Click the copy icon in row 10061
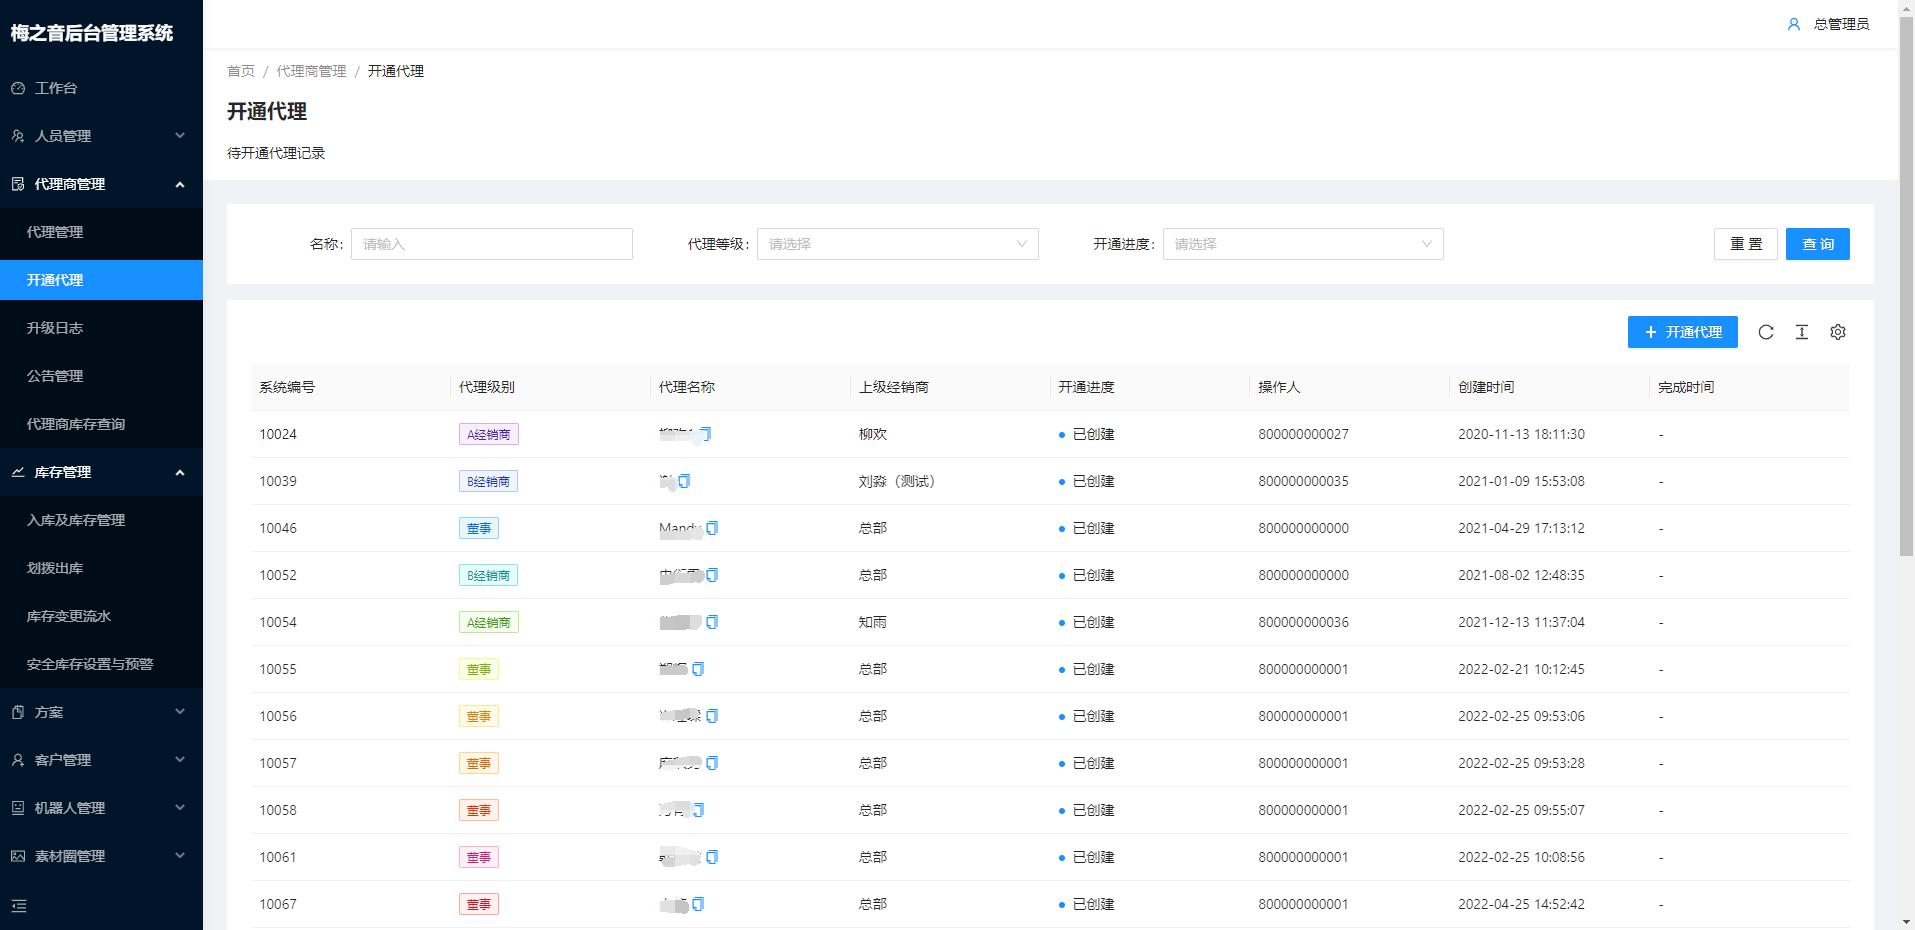 pyautogui.click(x=712, y=857)
